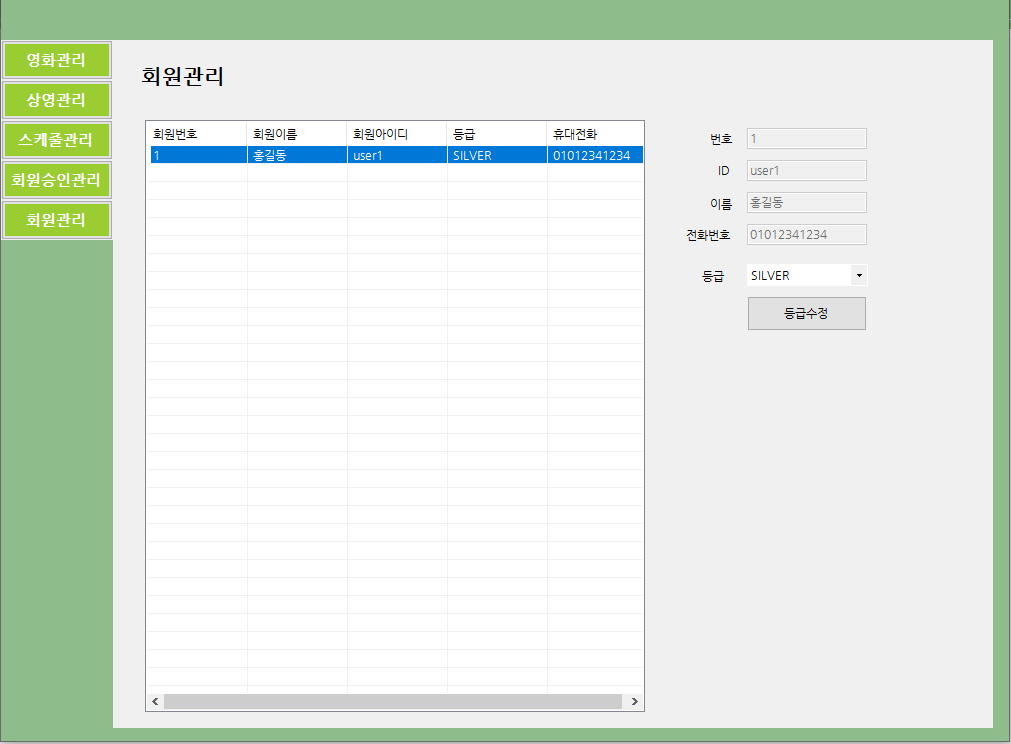Click the 번호 input field
The height and width of the screenshot is (744, 1011).
[806, 138]
